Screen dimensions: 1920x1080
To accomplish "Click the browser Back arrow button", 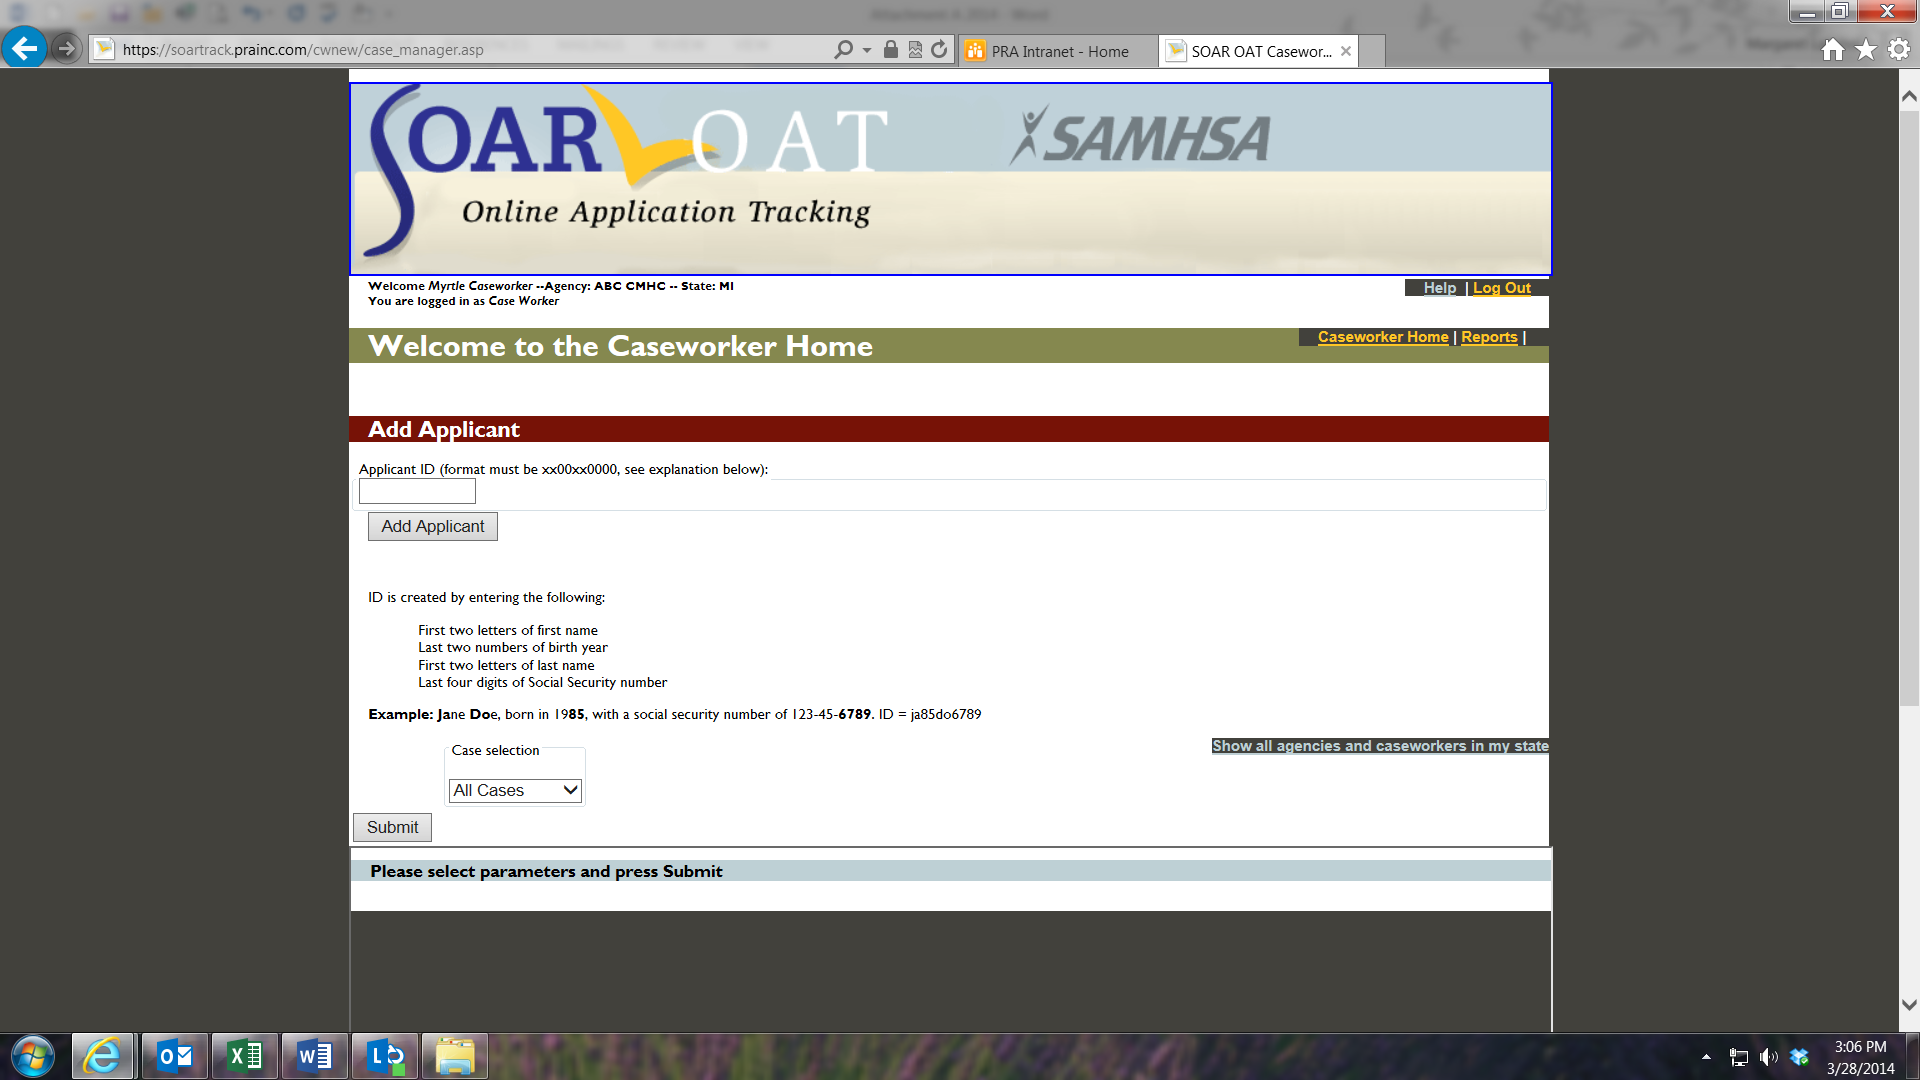I will pyautogui.click(x=24, y=48).
